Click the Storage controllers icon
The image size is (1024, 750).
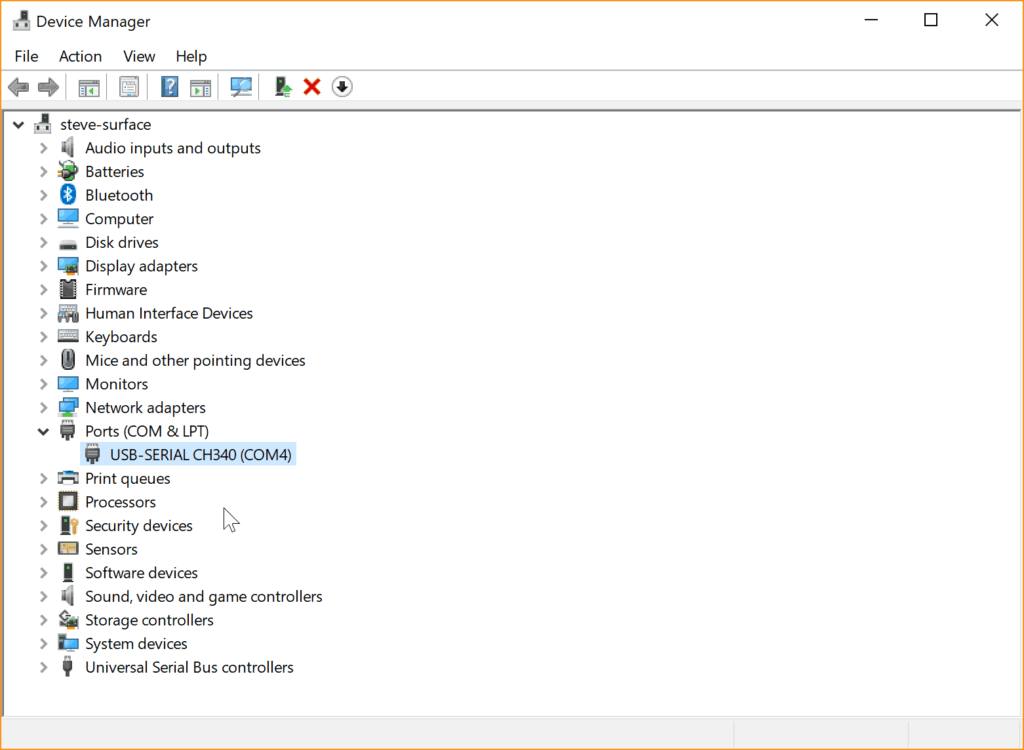(68, 619)
